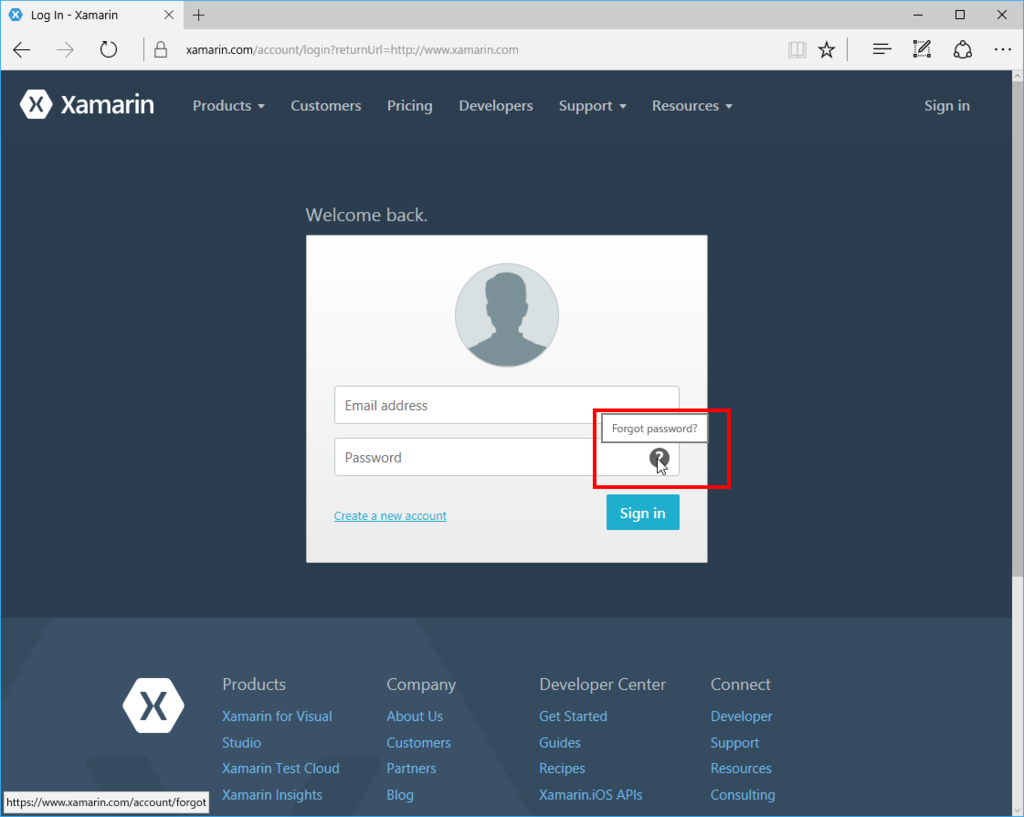Screen dimensions: 1024x817
Task: Open Resources link under Connect
Action: coord(741,769)
